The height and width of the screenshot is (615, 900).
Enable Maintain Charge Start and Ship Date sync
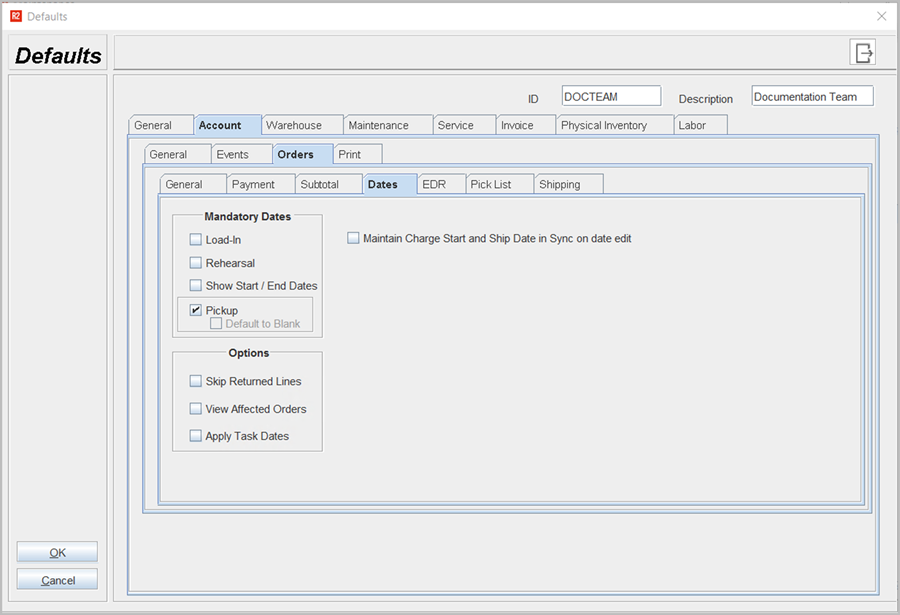pyautogui.click(x=353, y=238)
